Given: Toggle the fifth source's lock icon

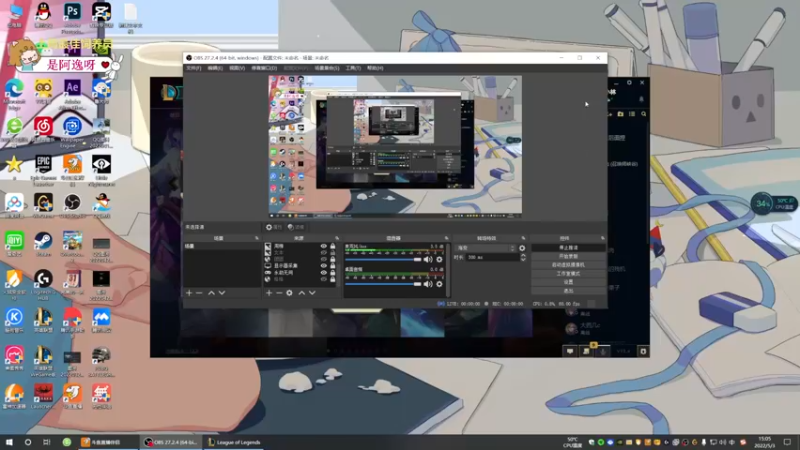Looking at the screenshot, I should click(333, 273).
